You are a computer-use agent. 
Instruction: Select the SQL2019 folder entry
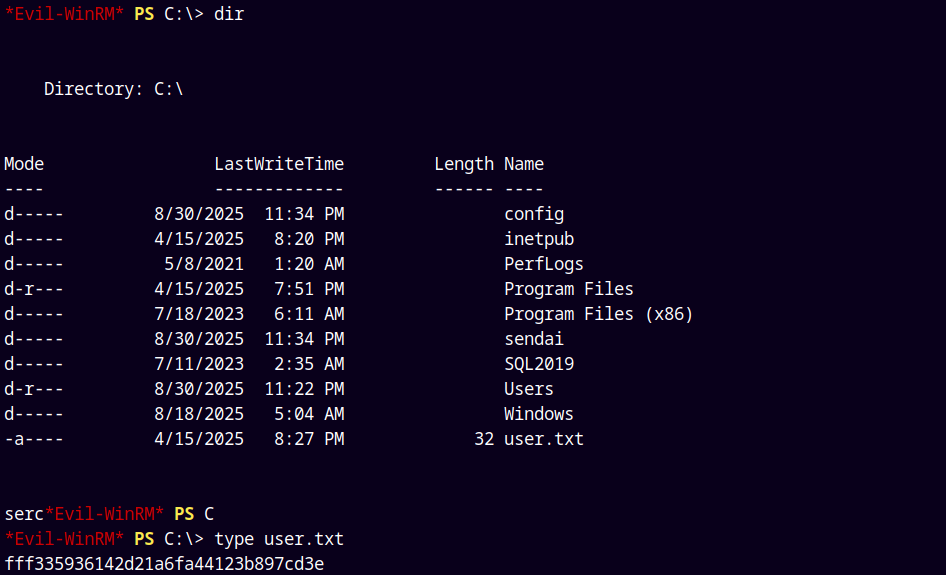pyautogui.click(x=539, y=364)
